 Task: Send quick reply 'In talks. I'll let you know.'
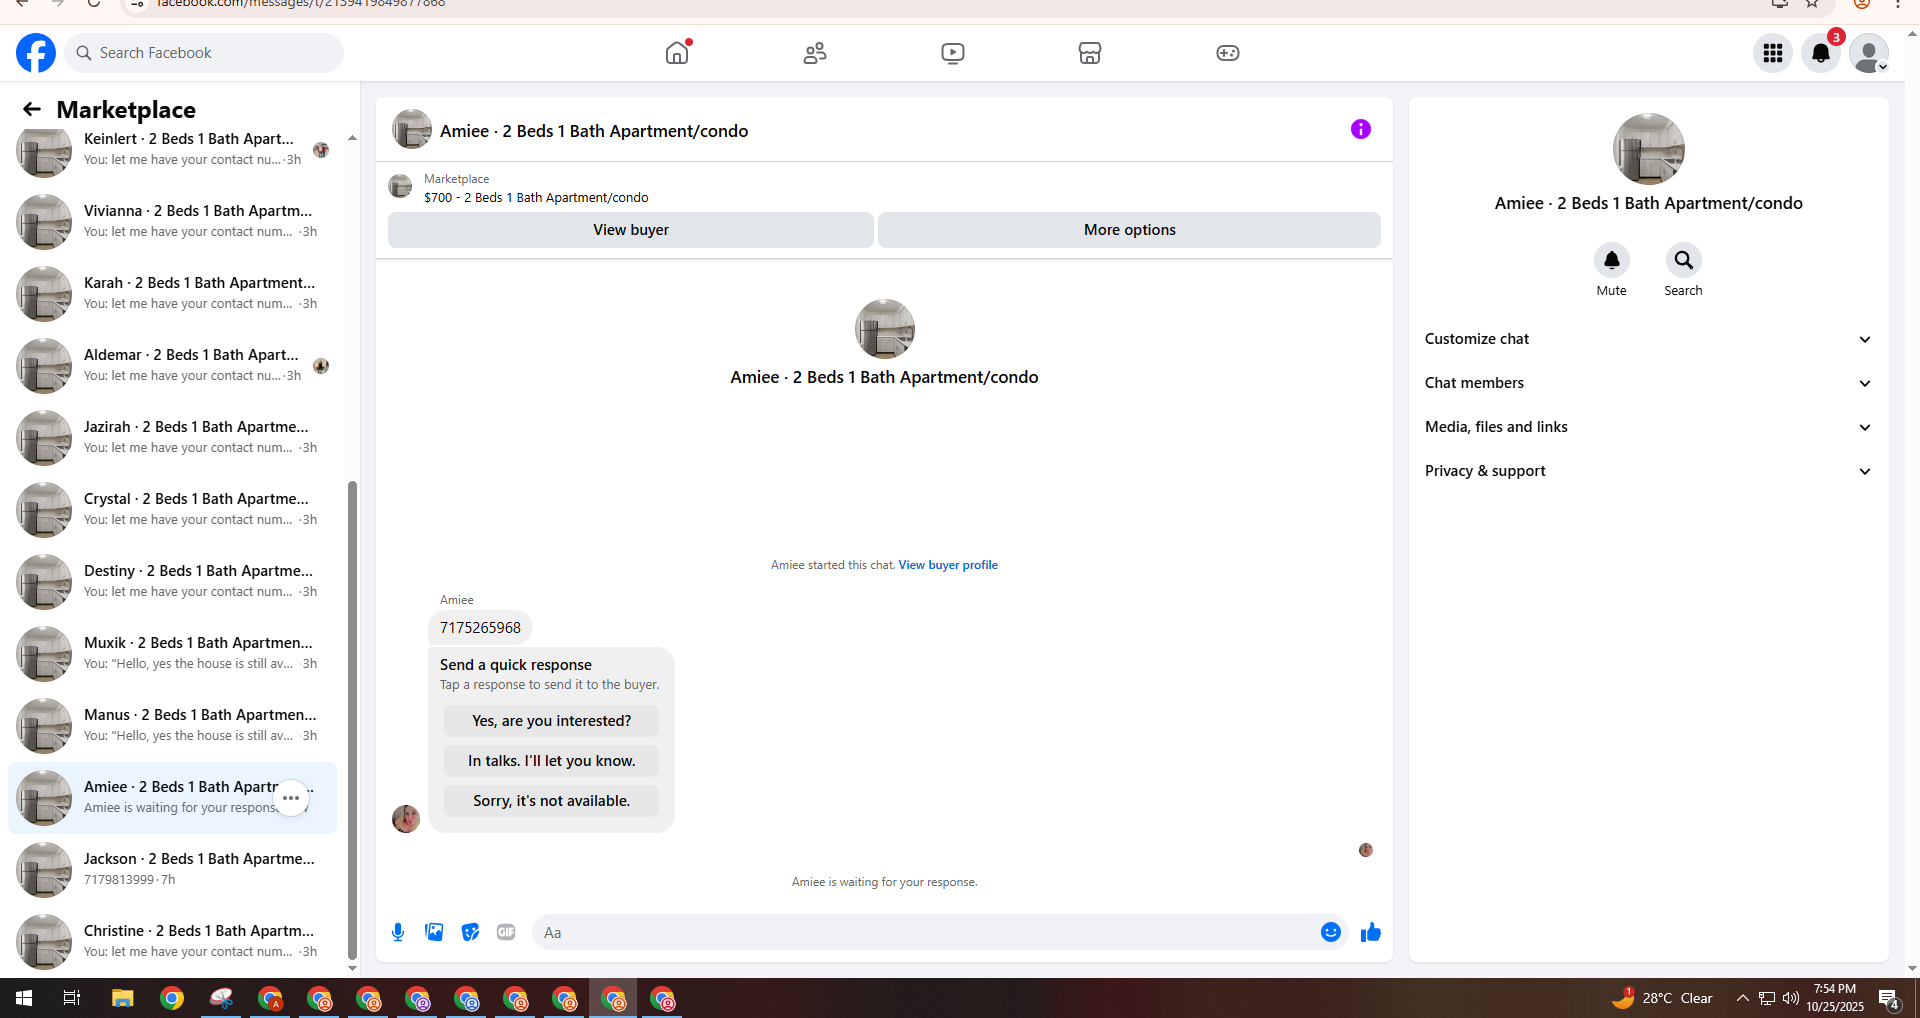pos(552,761)
